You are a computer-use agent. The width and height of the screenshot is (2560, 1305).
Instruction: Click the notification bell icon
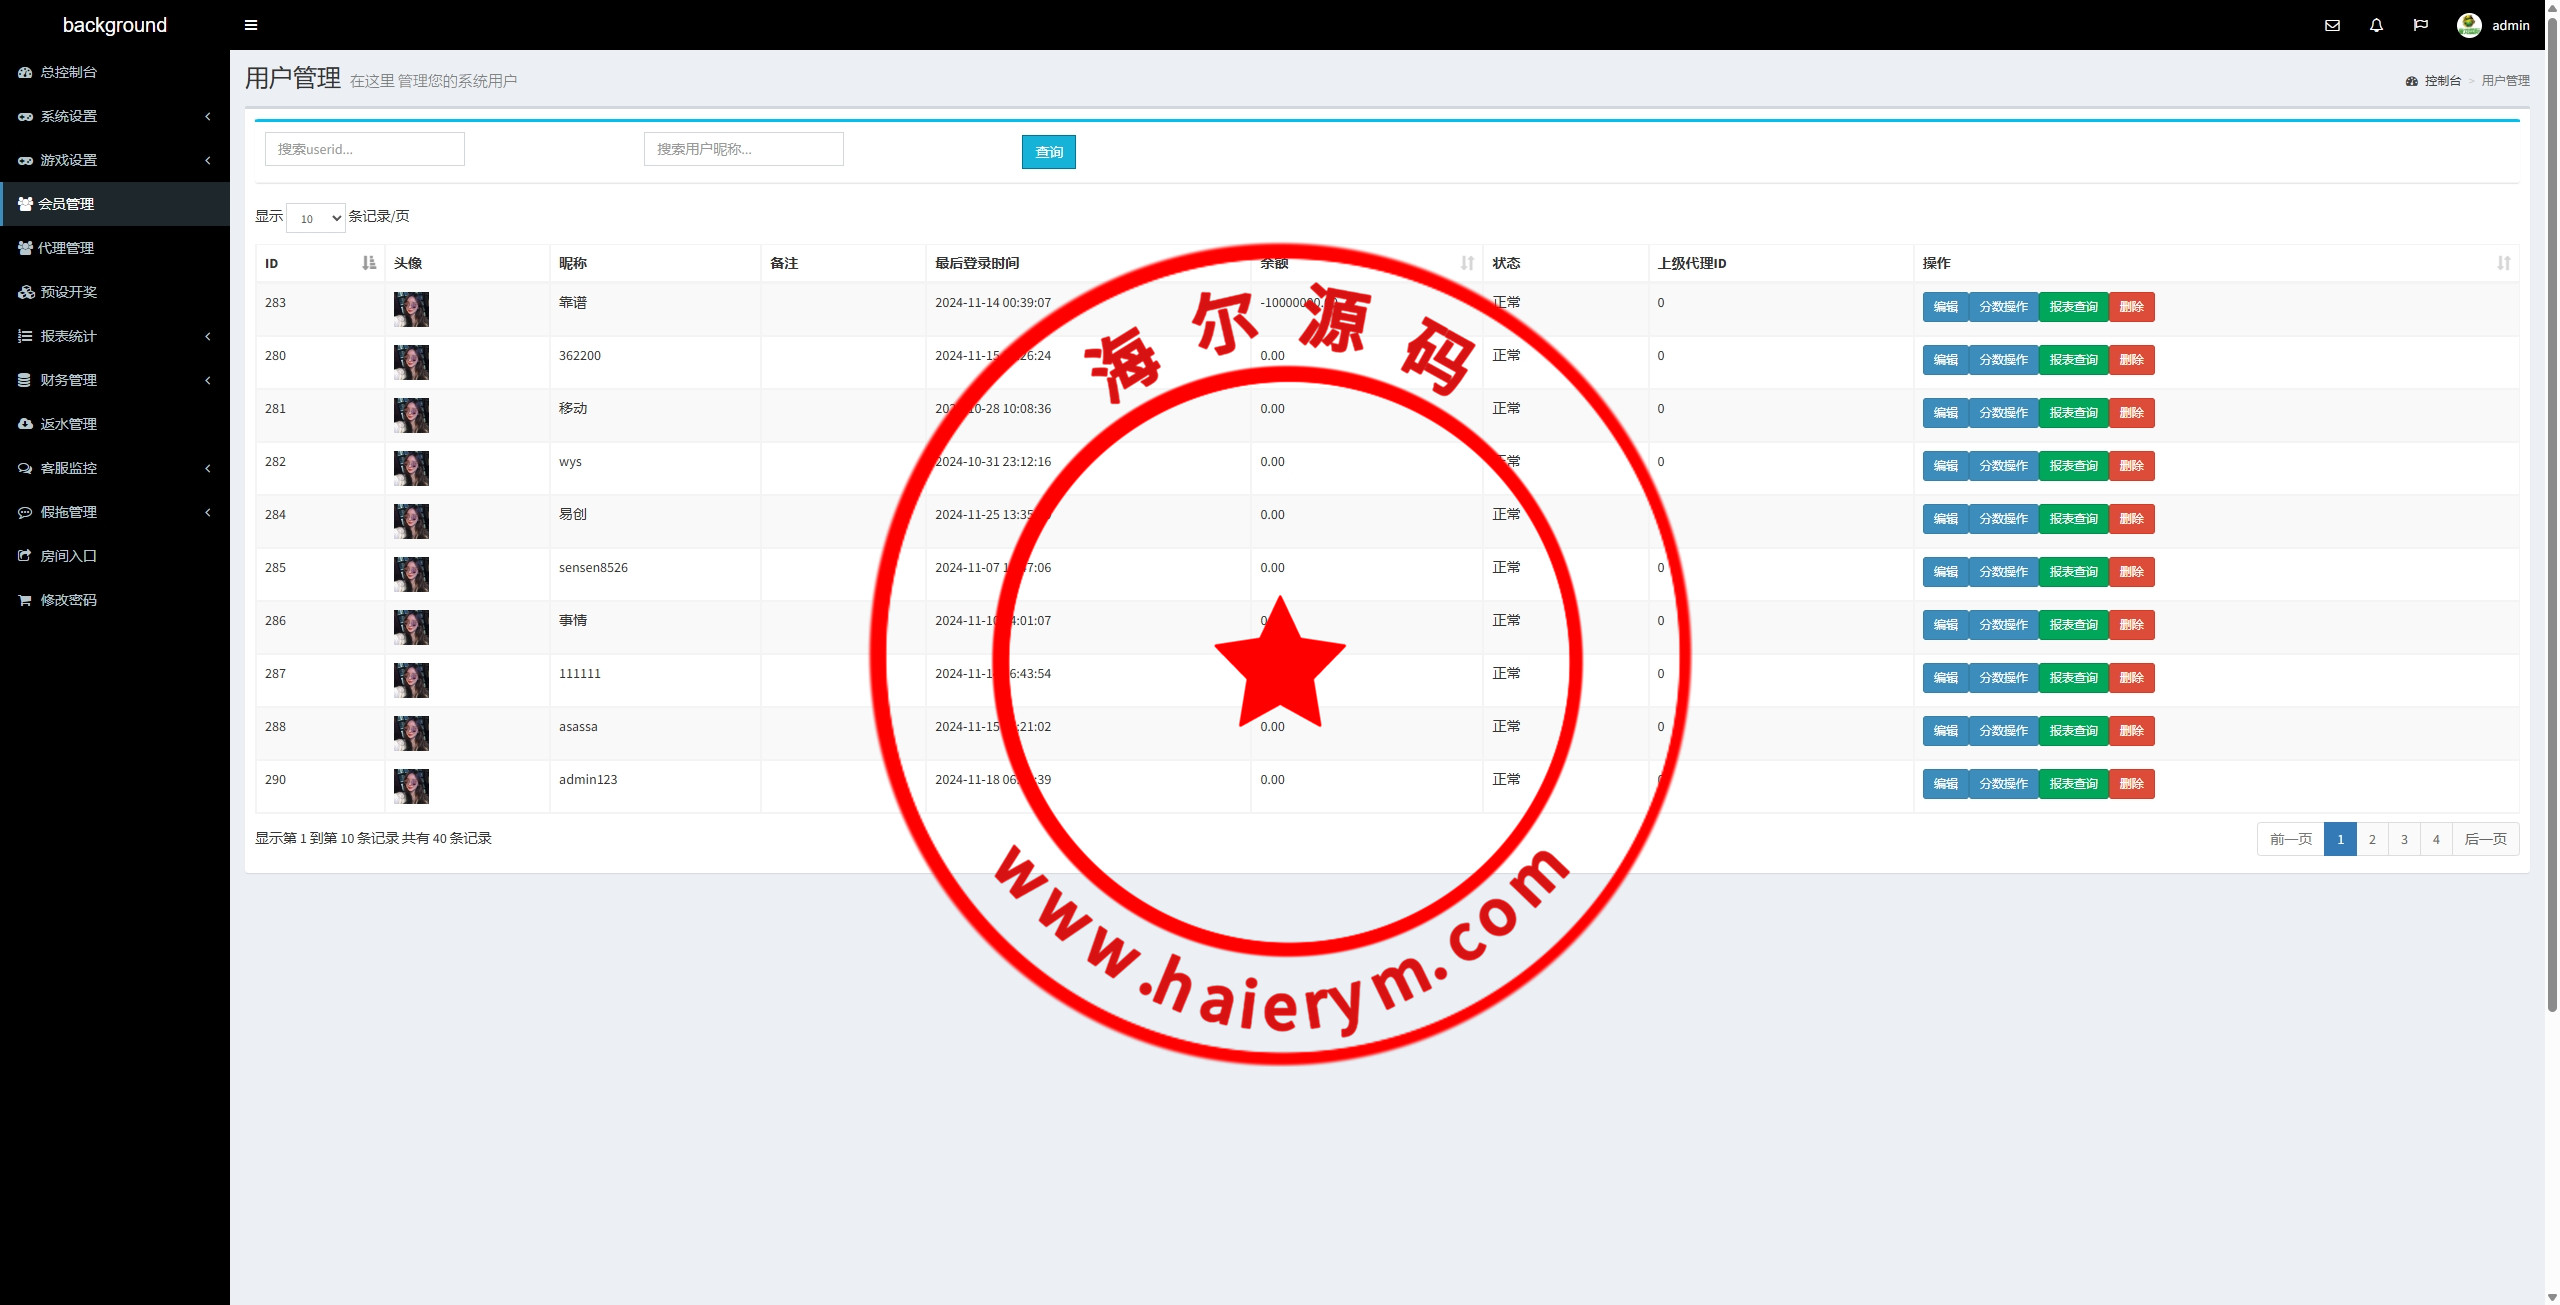(2376, 25)
